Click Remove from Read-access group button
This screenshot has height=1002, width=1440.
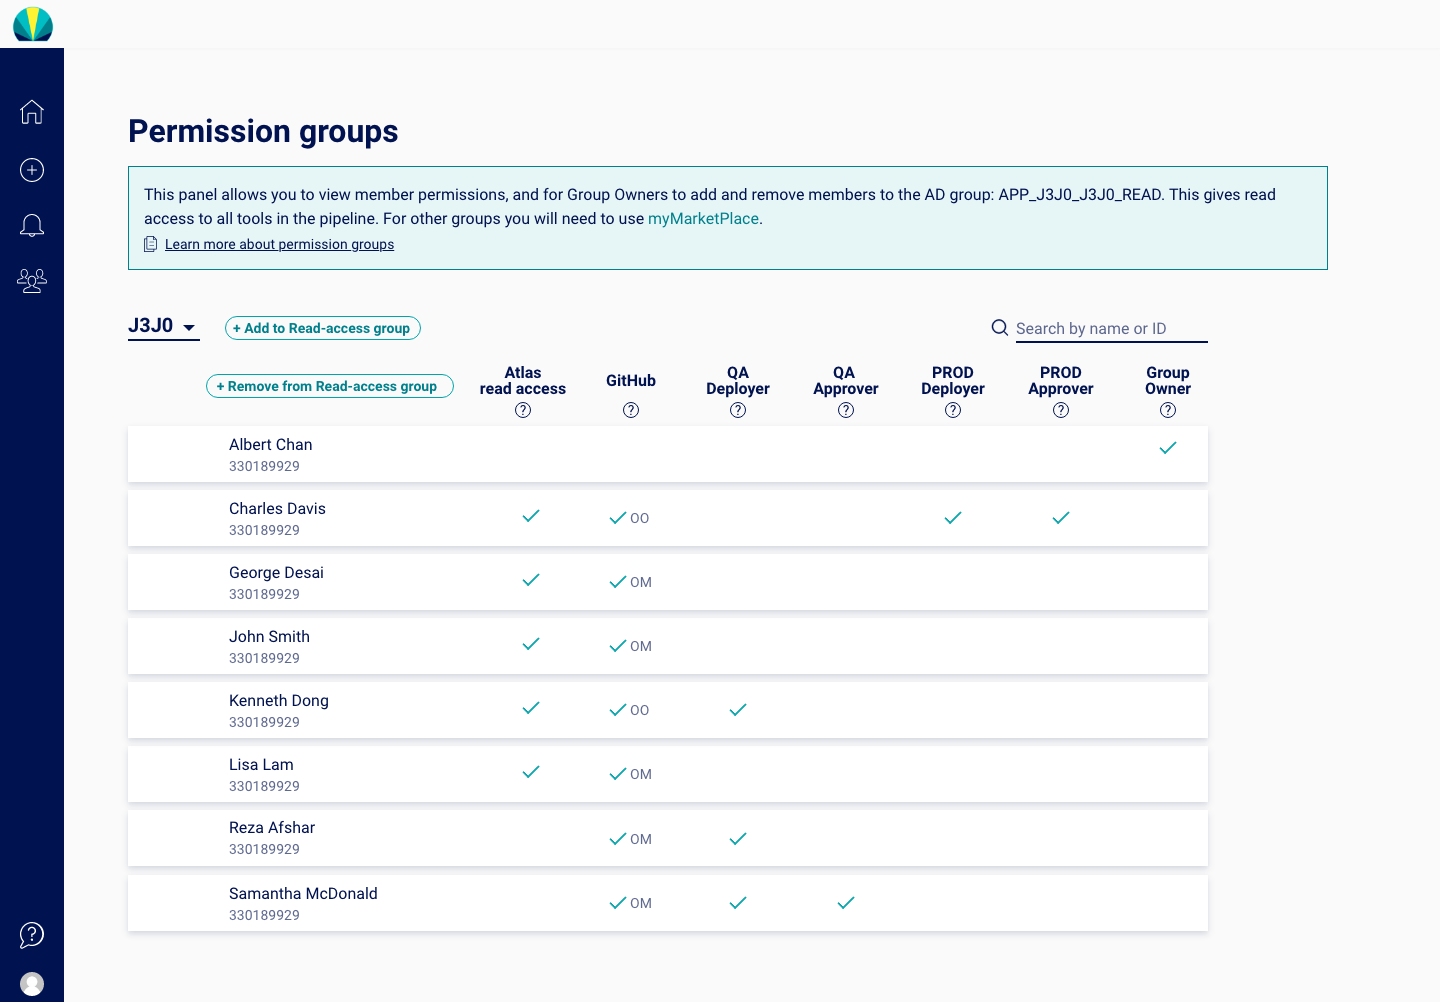[330, 386]
